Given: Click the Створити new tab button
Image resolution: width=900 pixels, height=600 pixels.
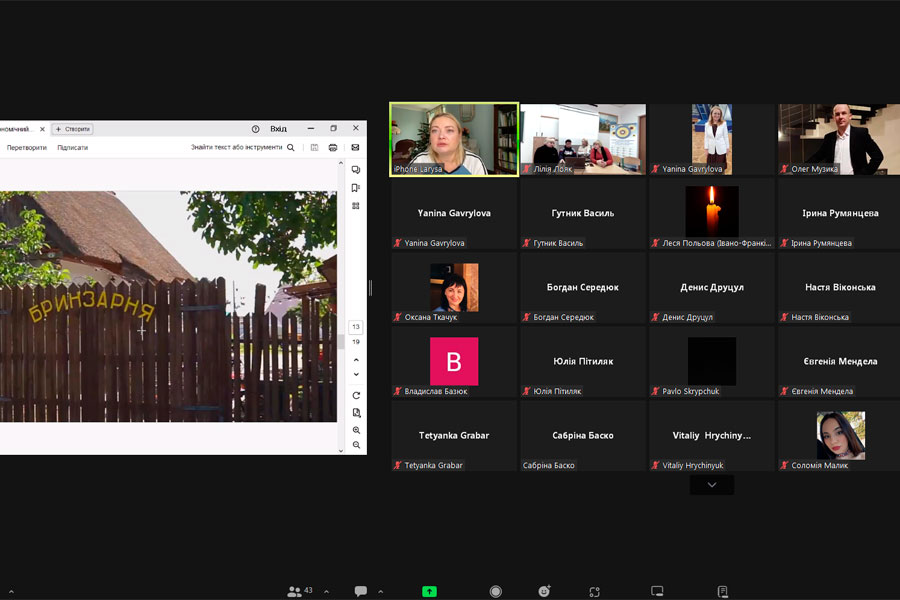Looking at the screenshot, I should point(73,129).
